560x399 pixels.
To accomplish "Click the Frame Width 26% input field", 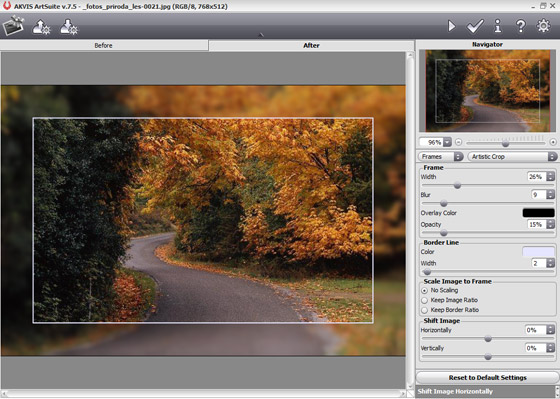I will (x=536, y=176).
